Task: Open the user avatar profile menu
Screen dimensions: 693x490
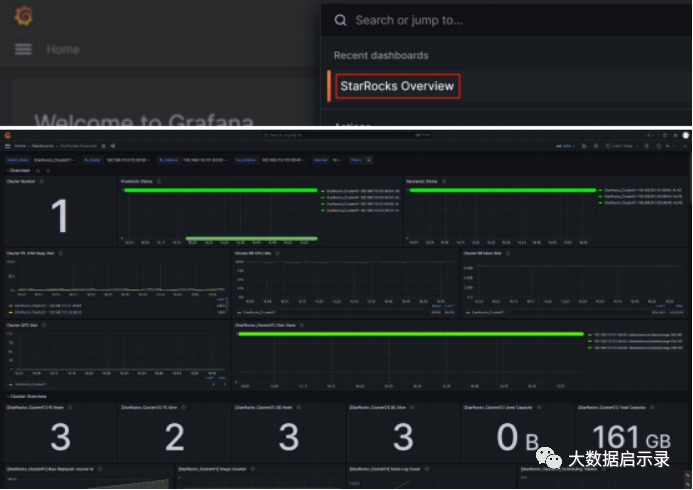Action: pos(686,135)
